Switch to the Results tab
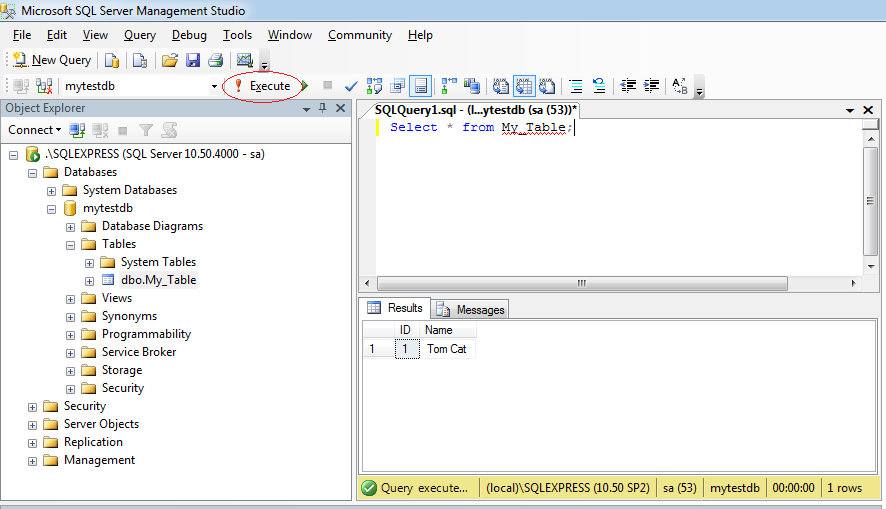 [395, 308]
